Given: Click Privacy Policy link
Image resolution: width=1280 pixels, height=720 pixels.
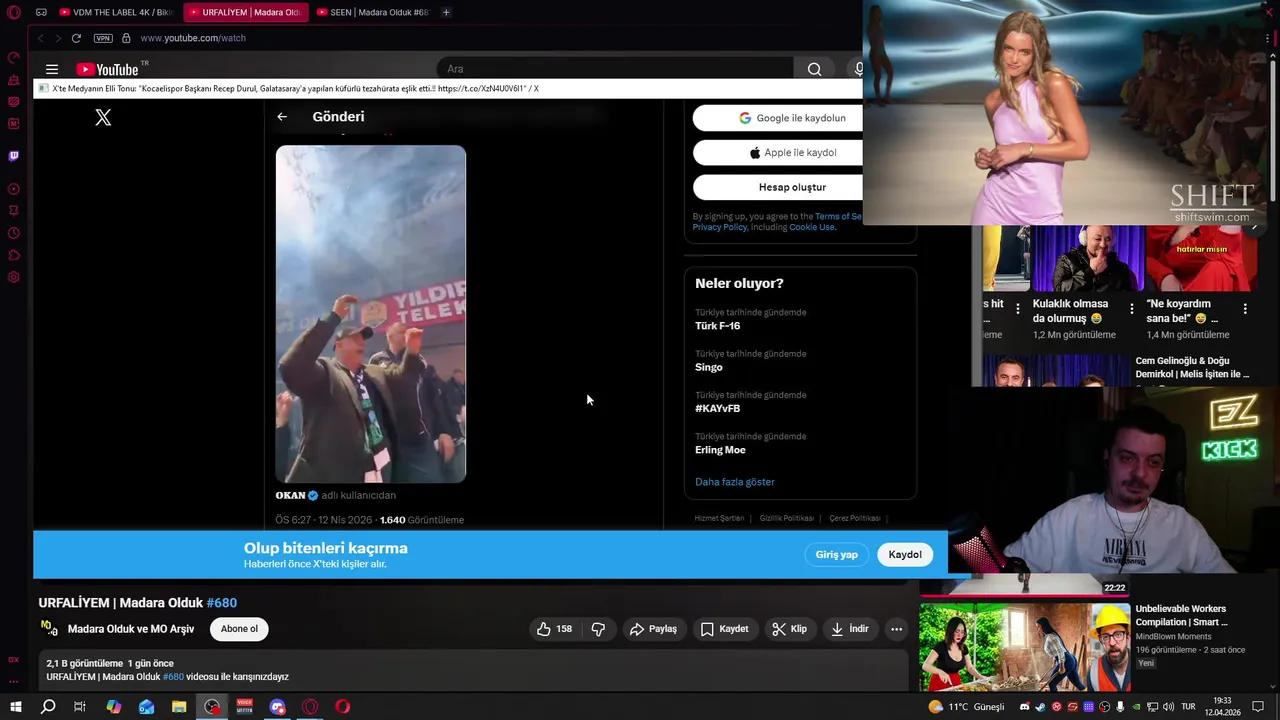Looking at the screenshot, I should click(x=720, y=227).
